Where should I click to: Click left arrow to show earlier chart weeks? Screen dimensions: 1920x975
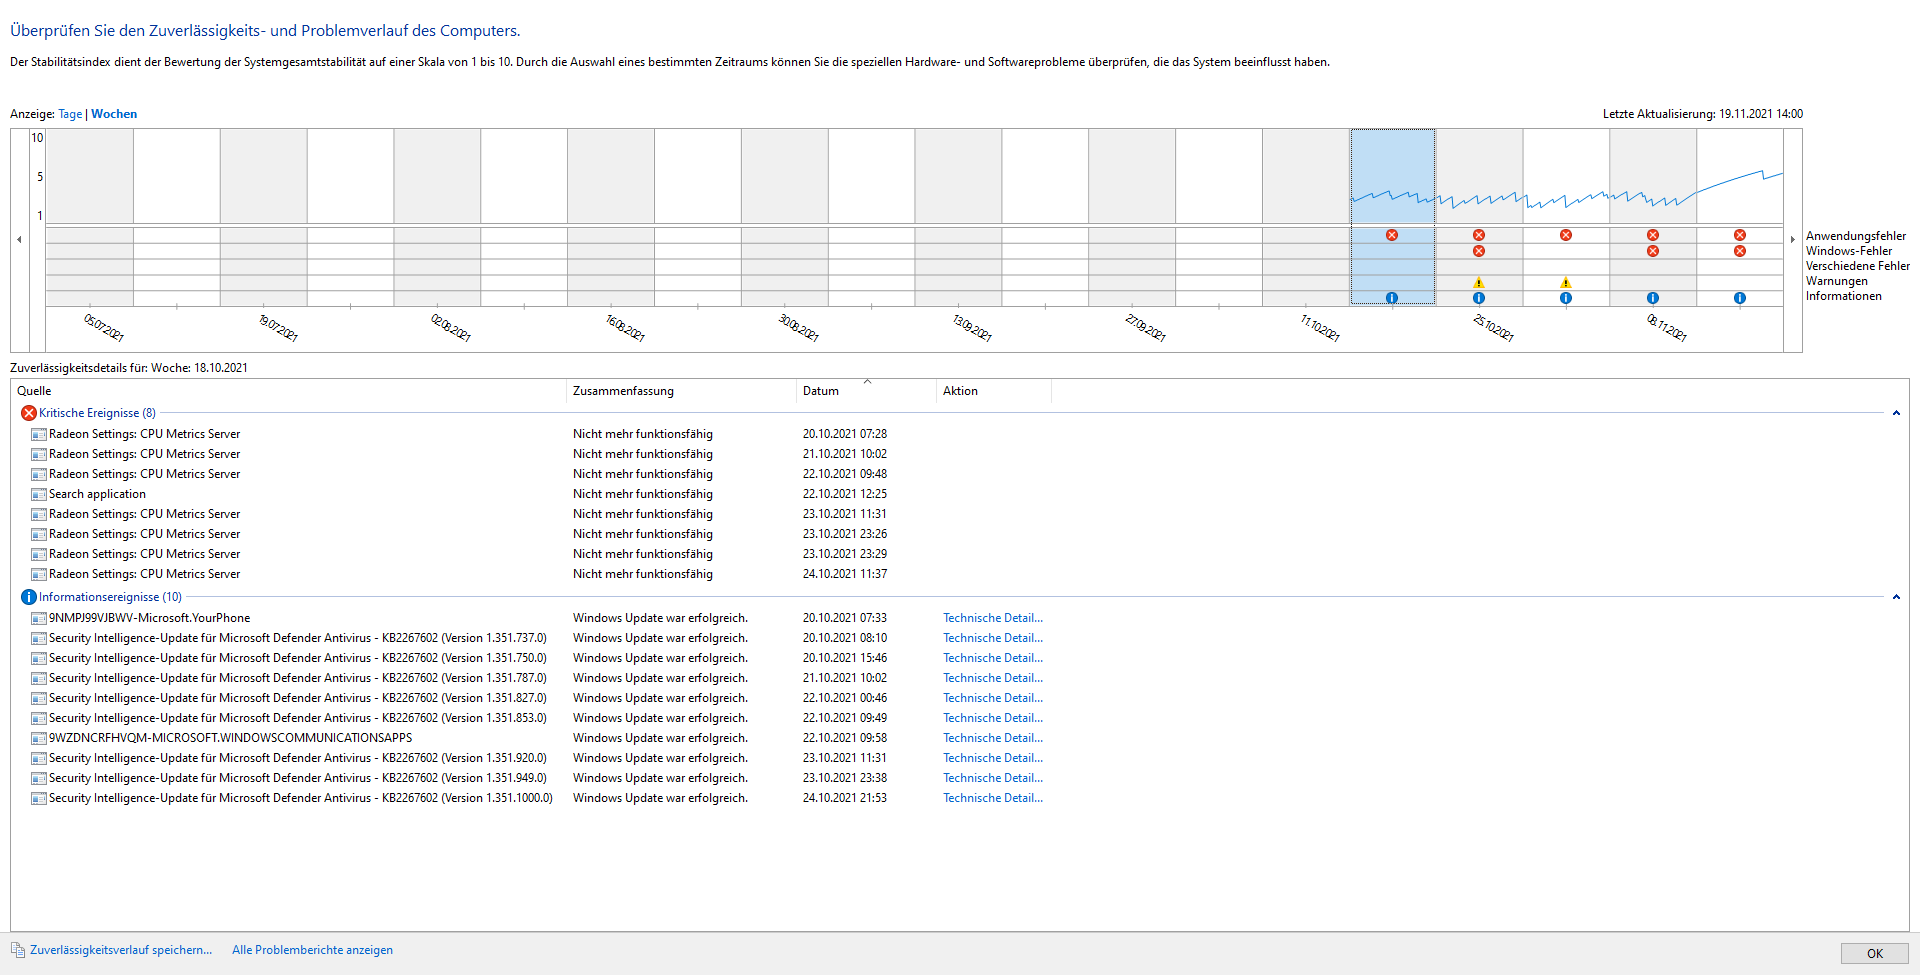(x=19, y=240)
